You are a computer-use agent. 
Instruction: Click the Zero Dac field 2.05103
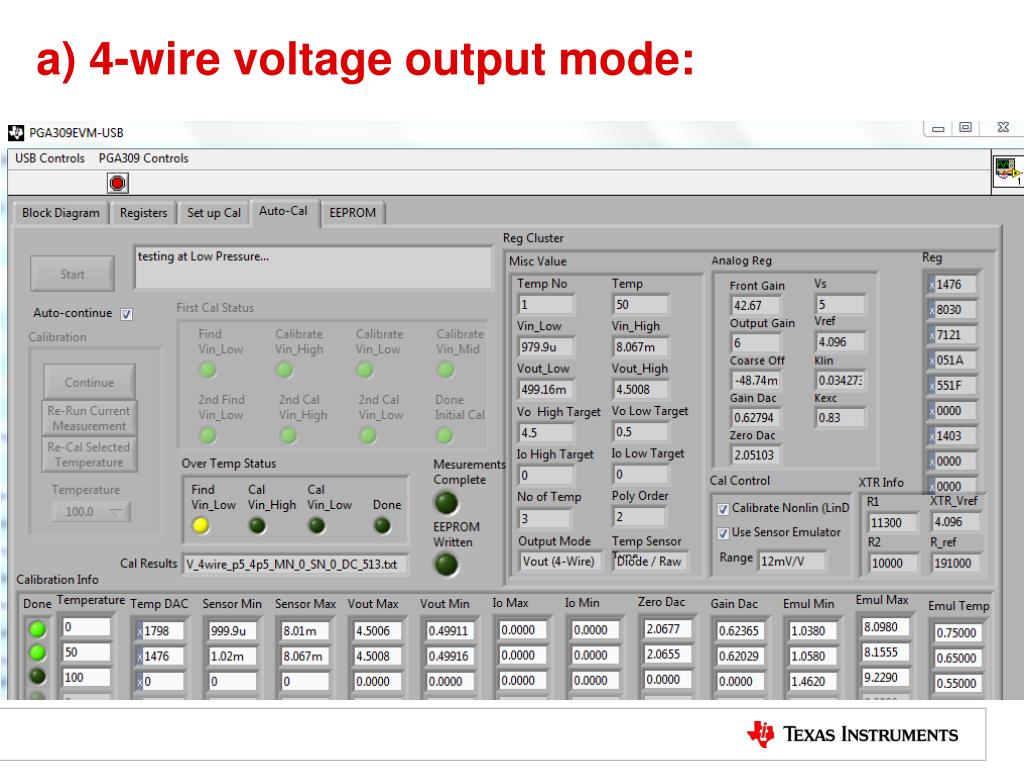pyautogui.click(x=756, y=455)
